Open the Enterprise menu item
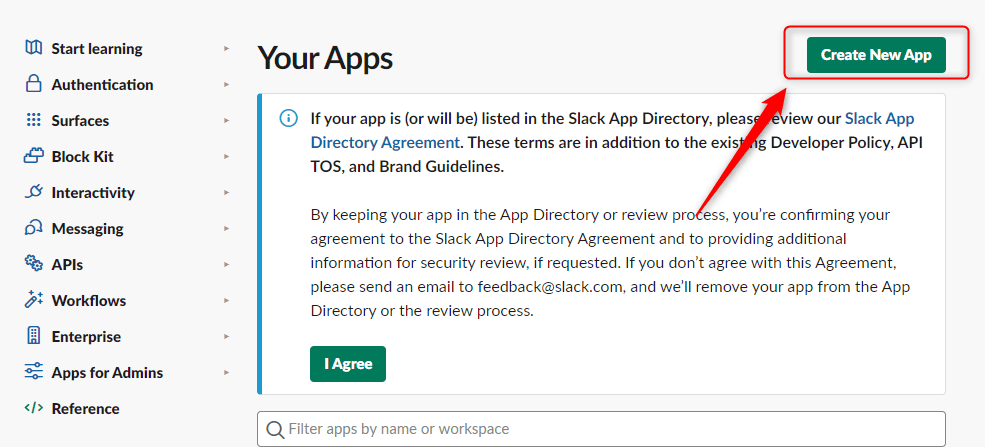 click(86, 337)
